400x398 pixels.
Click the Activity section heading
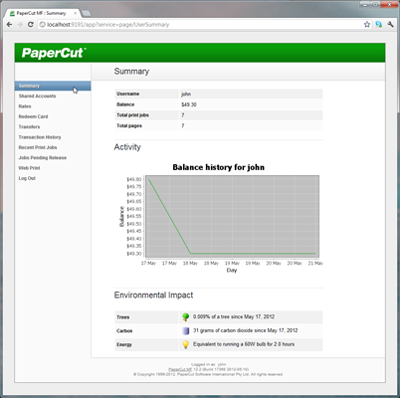[127, 147]
